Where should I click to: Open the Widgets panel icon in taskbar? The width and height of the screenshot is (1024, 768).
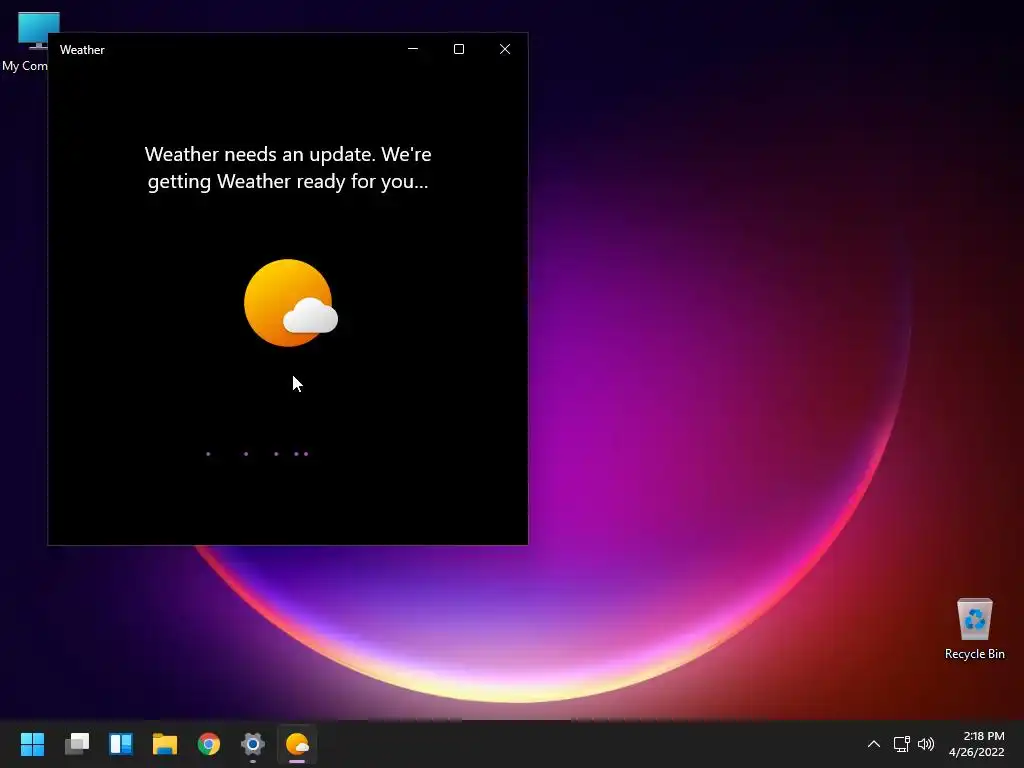[121, 744]
